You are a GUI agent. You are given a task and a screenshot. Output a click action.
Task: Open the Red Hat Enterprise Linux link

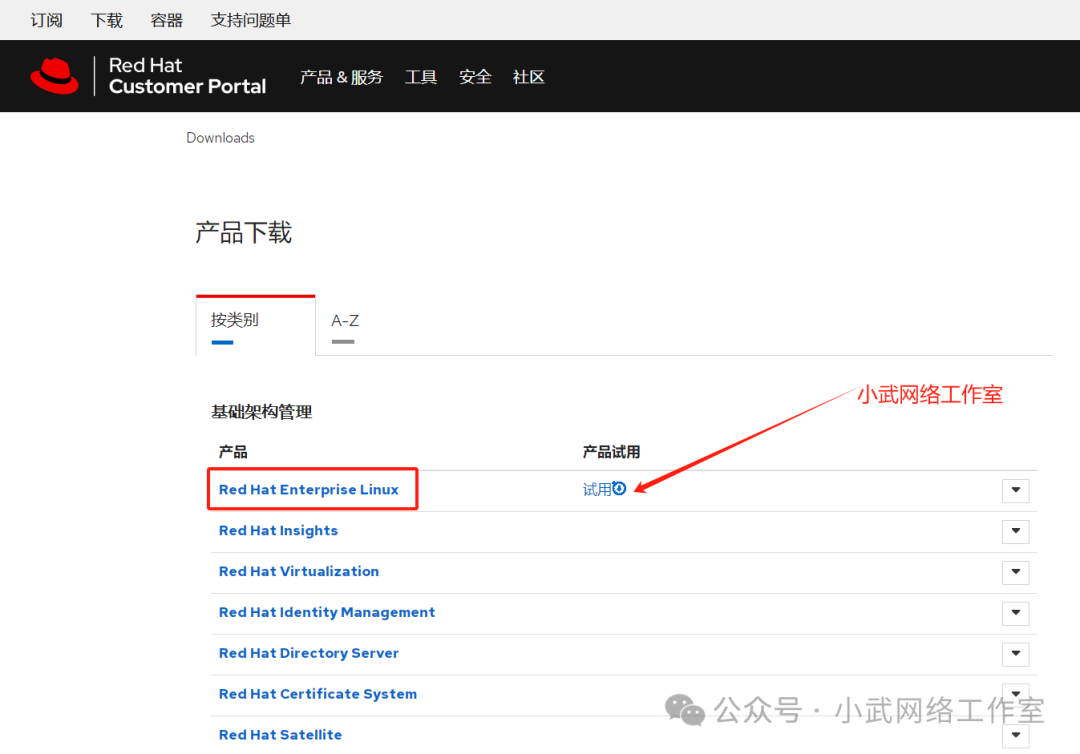coord(309,490)
